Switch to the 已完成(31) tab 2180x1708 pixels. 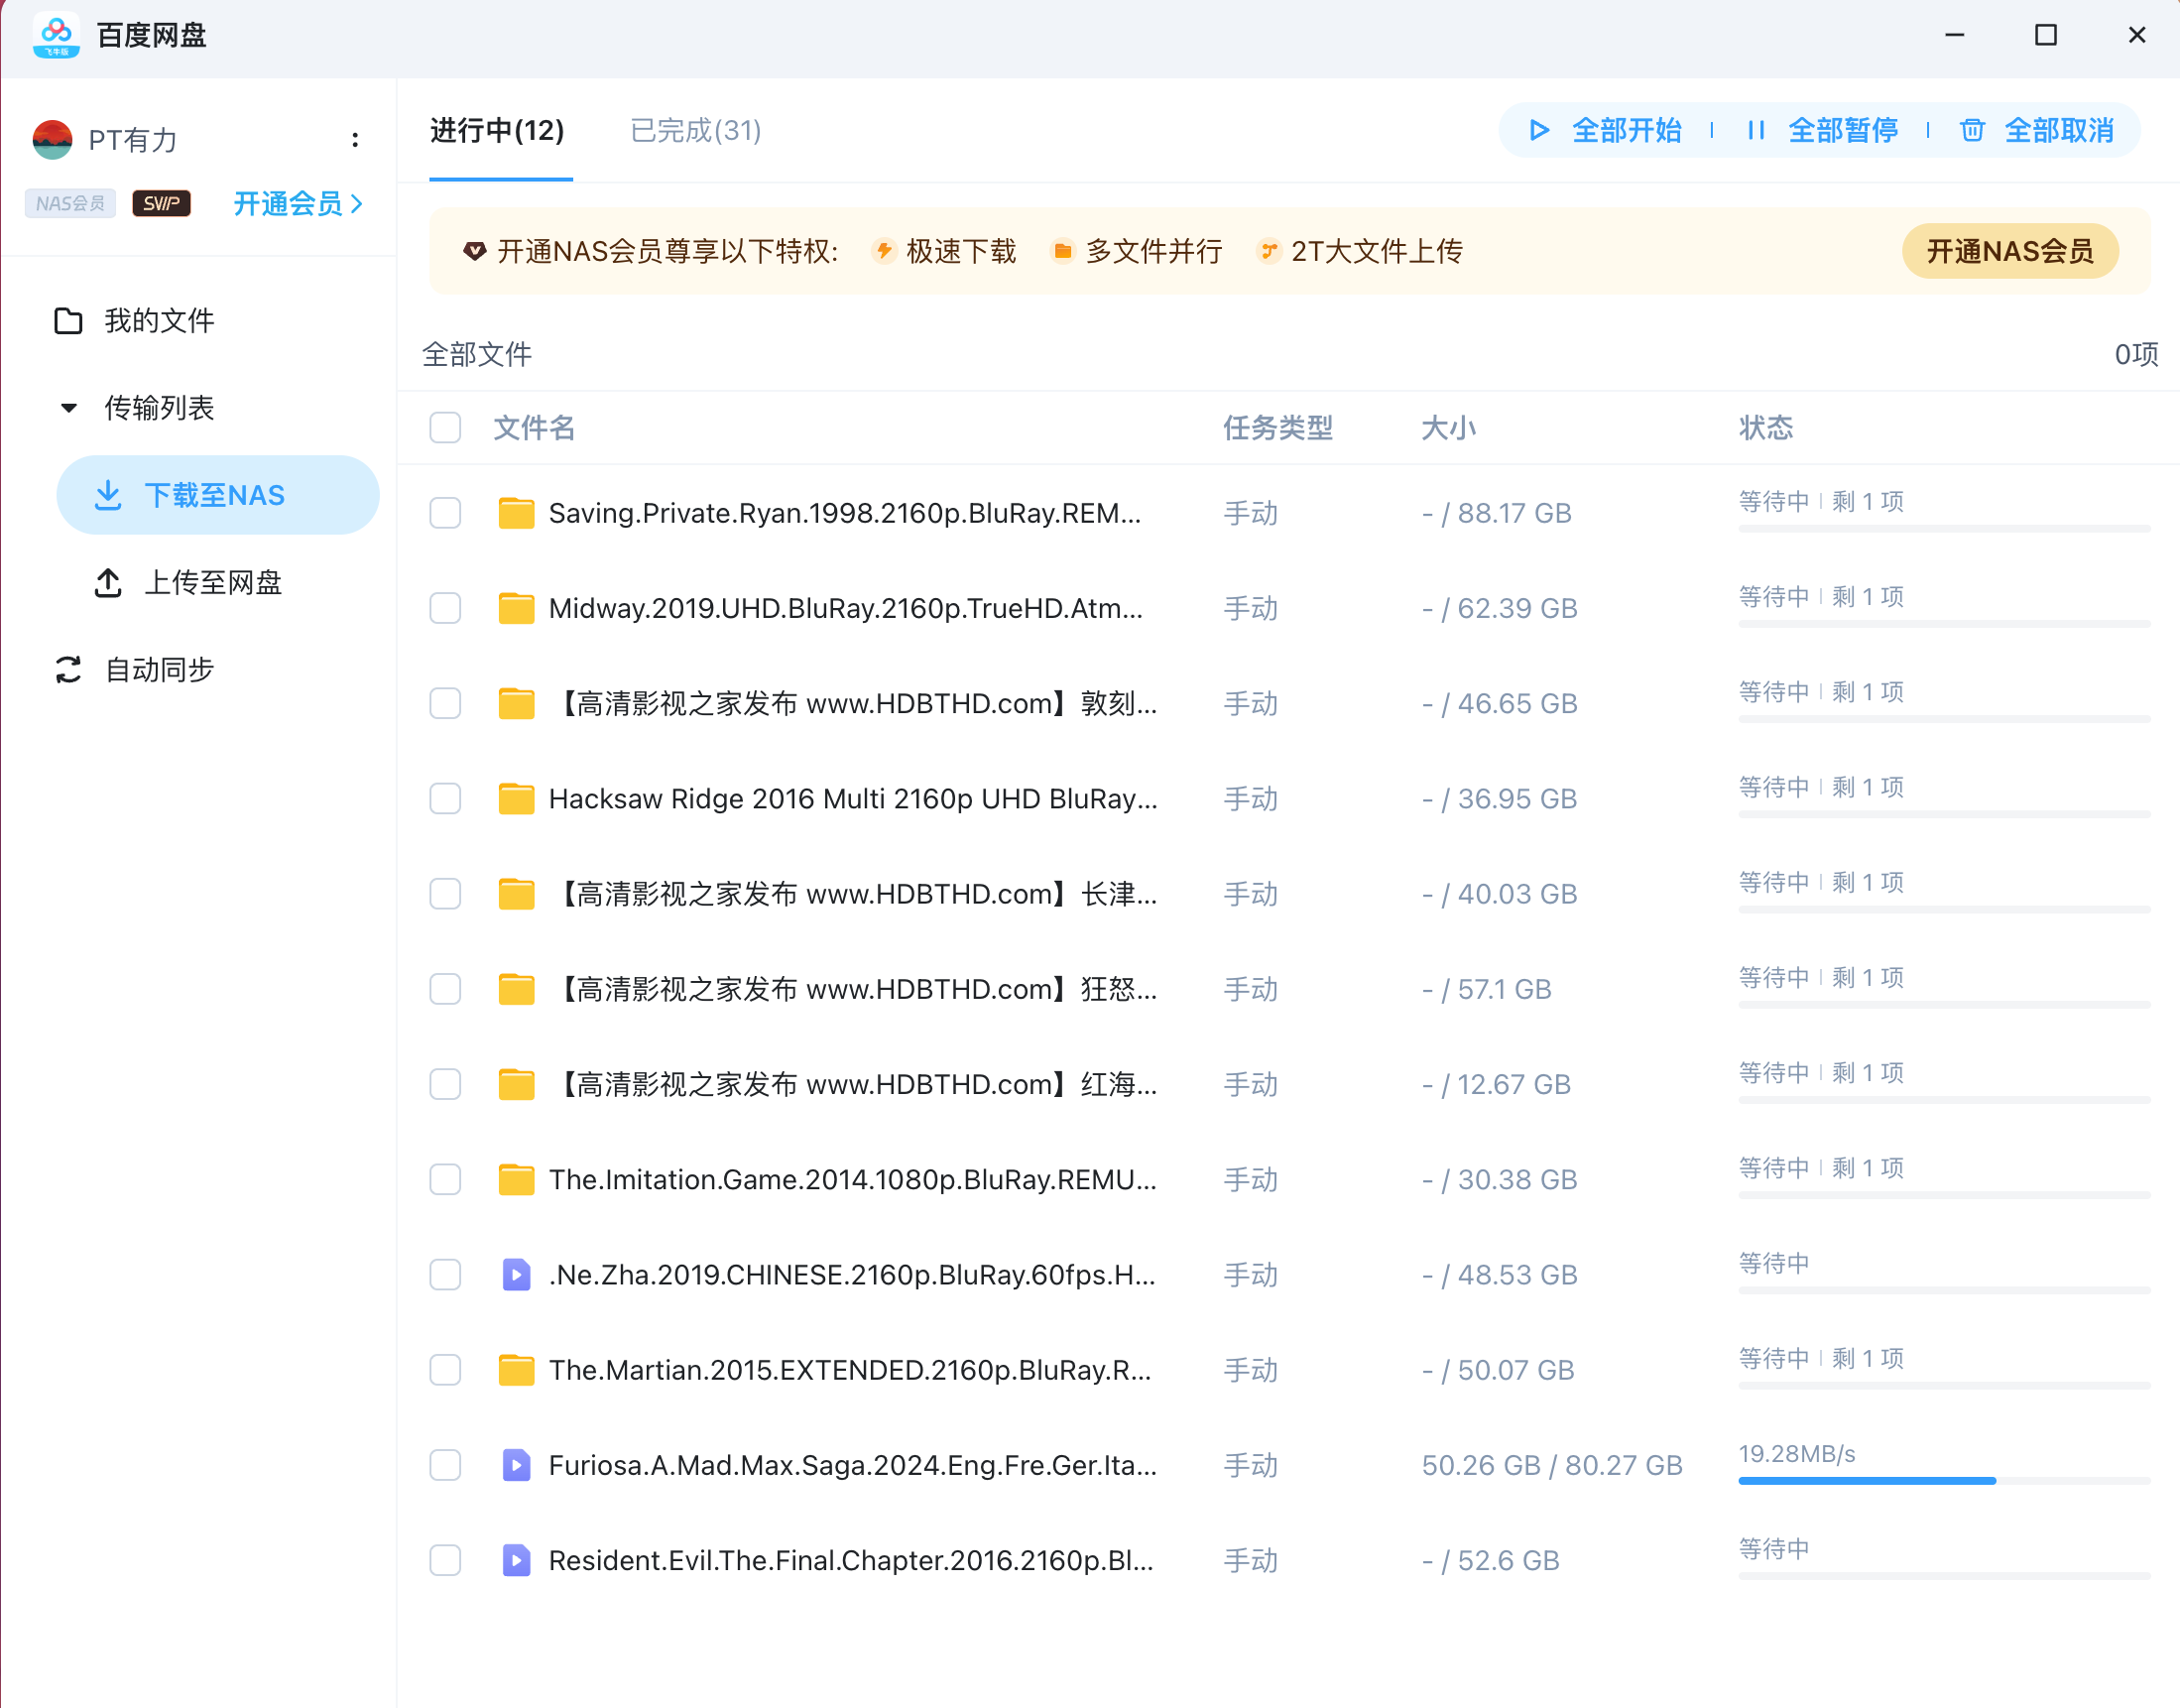tap(696, 131)
